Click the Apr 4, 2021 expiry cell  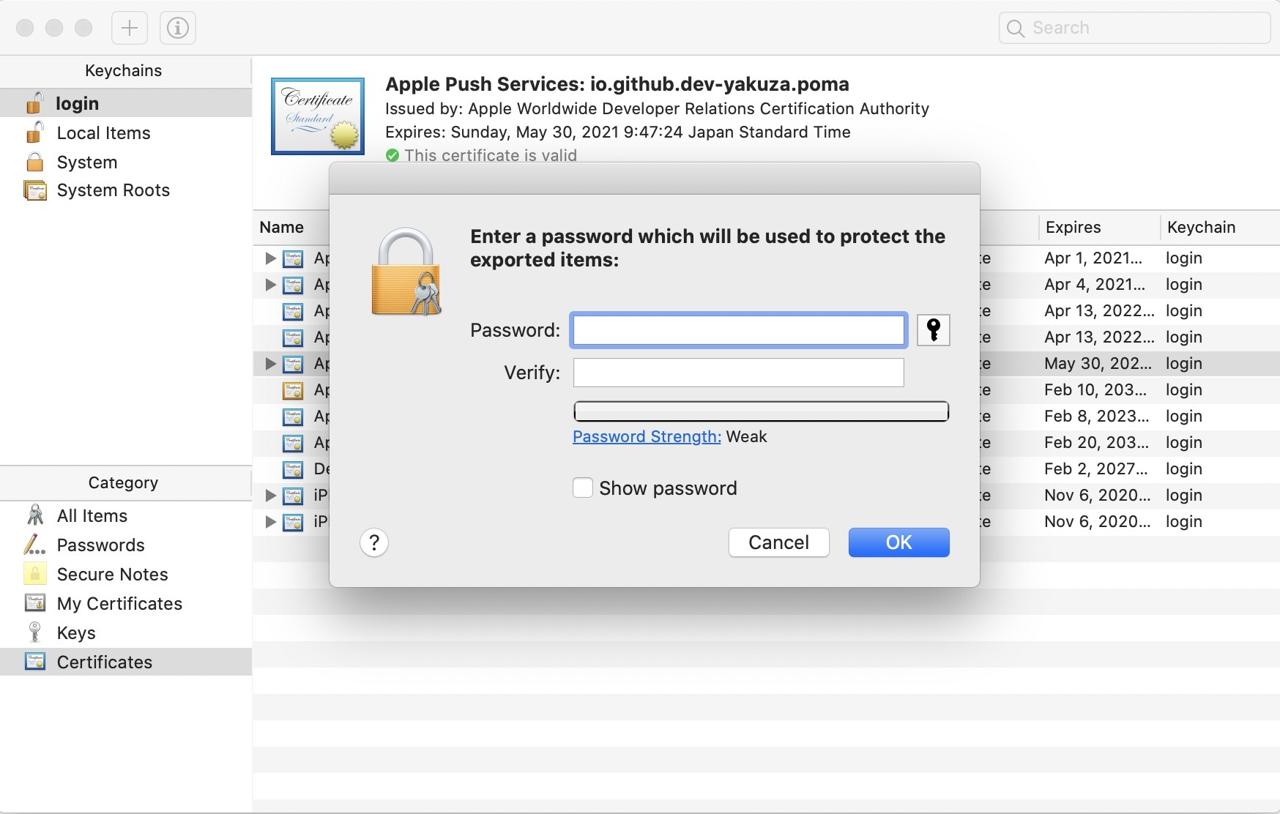click(x=1093, y=284)
